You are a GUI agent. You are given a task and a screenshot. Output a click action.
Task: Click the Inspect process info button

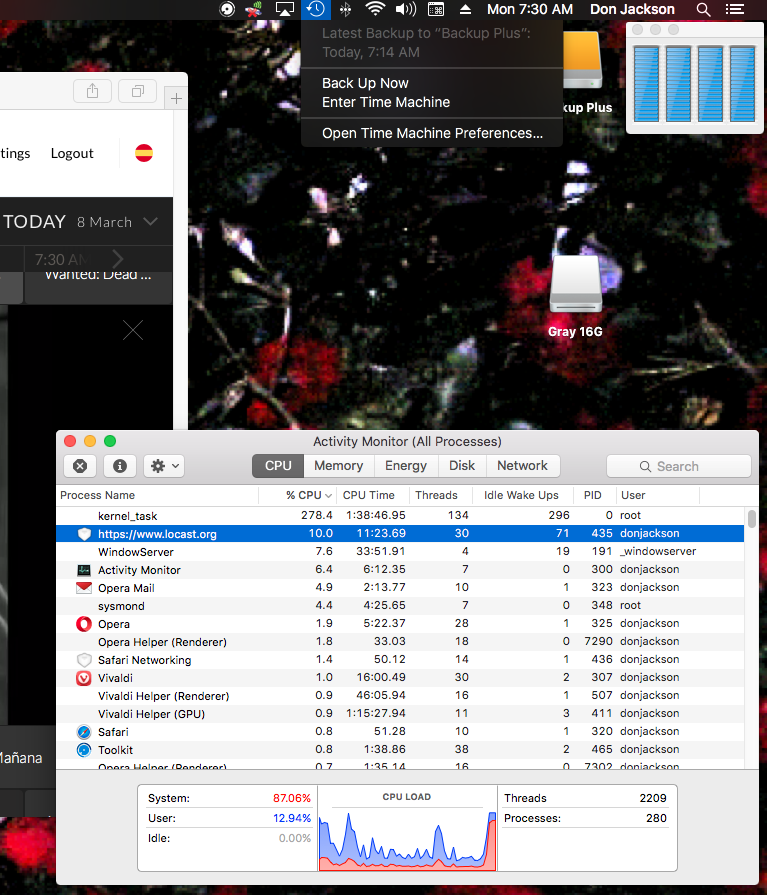tap(120, 466)
